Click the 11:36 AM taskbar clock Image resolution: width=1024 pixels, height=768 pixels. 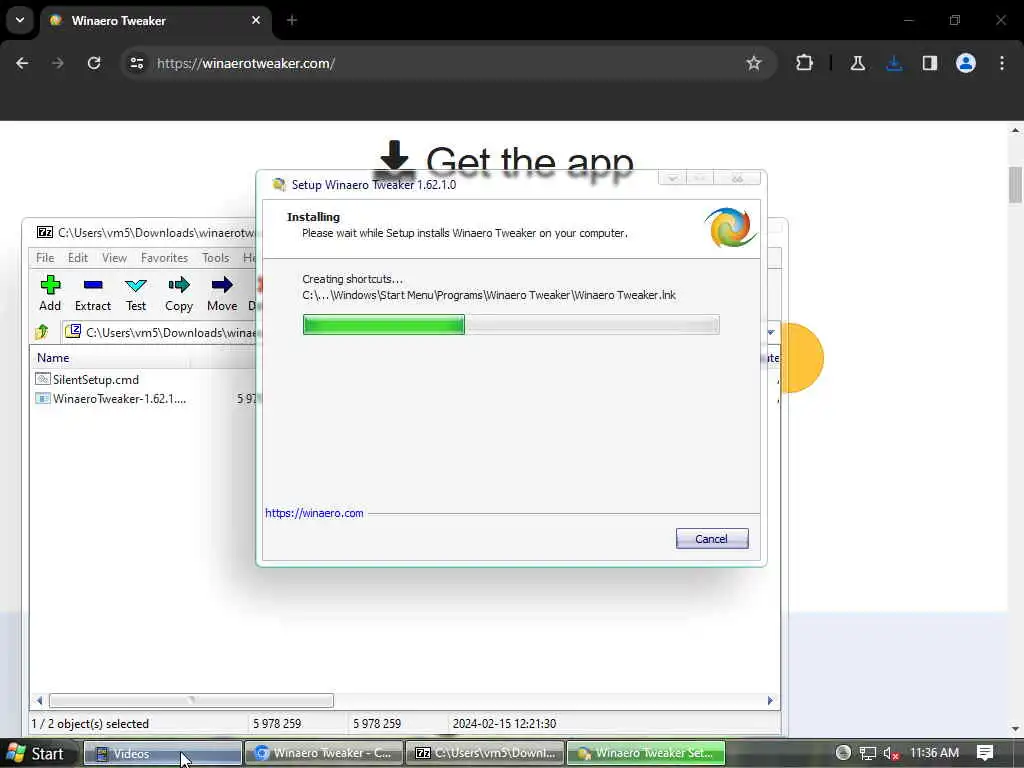935,753
